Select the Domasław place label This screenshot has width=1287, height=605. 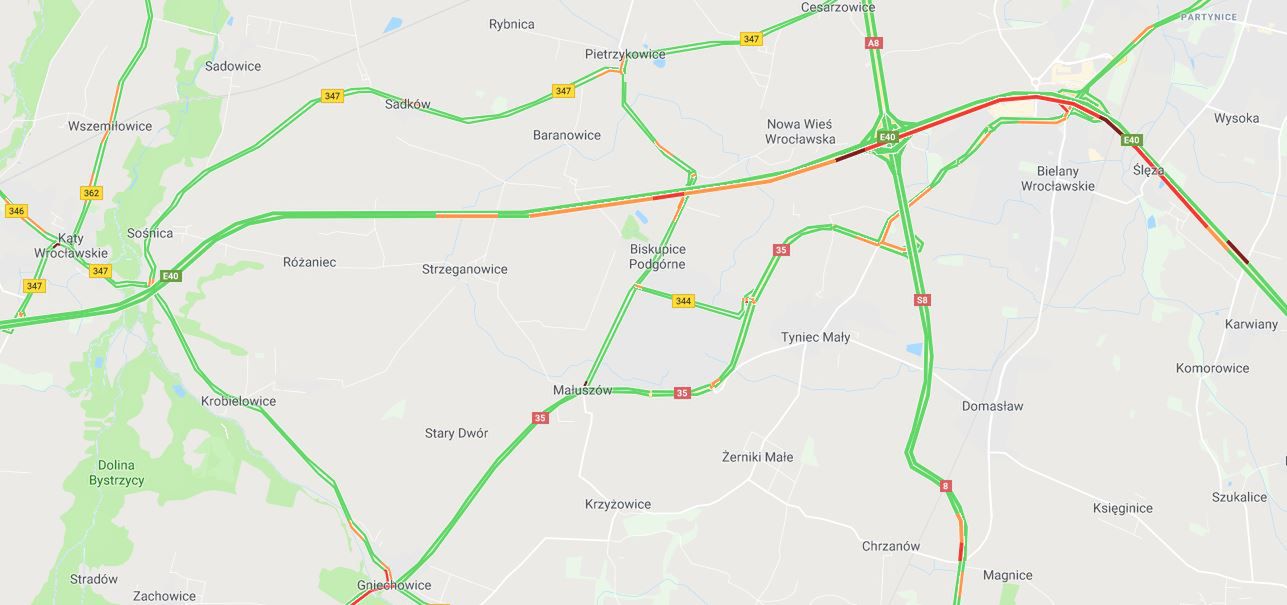pyautogui.click(x=992, y=407)
